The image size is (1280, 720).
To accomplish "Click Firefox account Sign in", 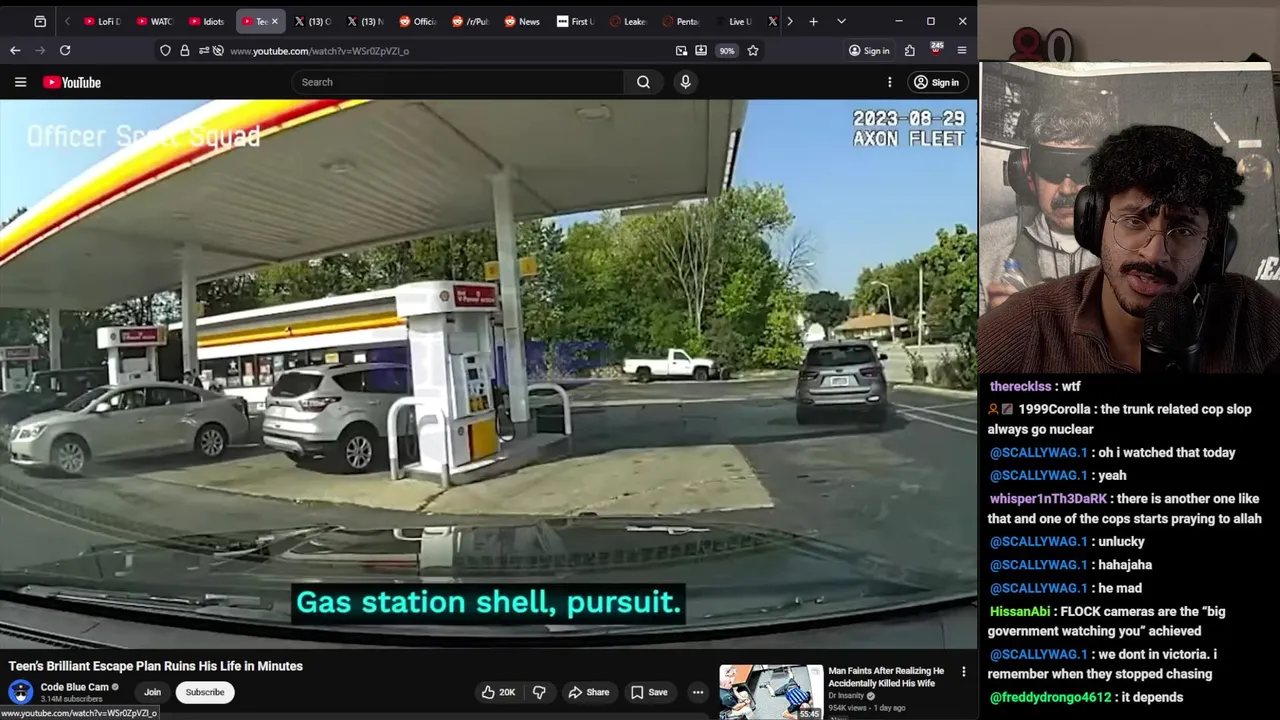I will pos(869,50).
